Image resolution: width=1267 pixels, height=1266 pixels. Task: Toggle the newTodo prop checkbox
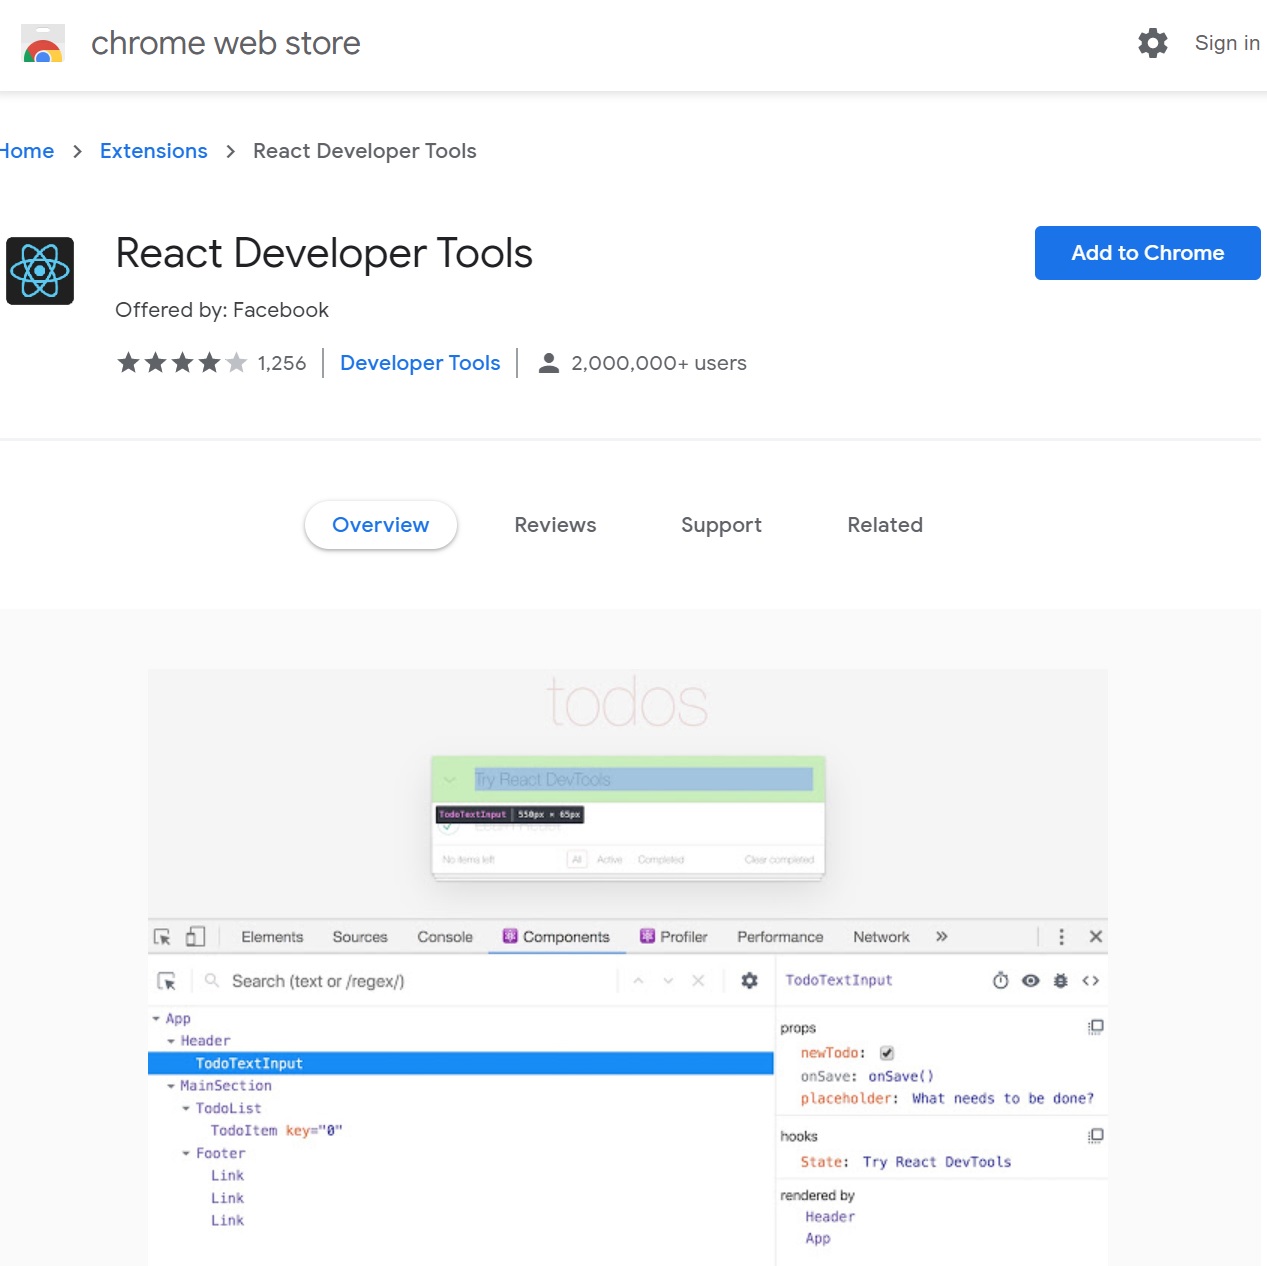coord(887,1053)
